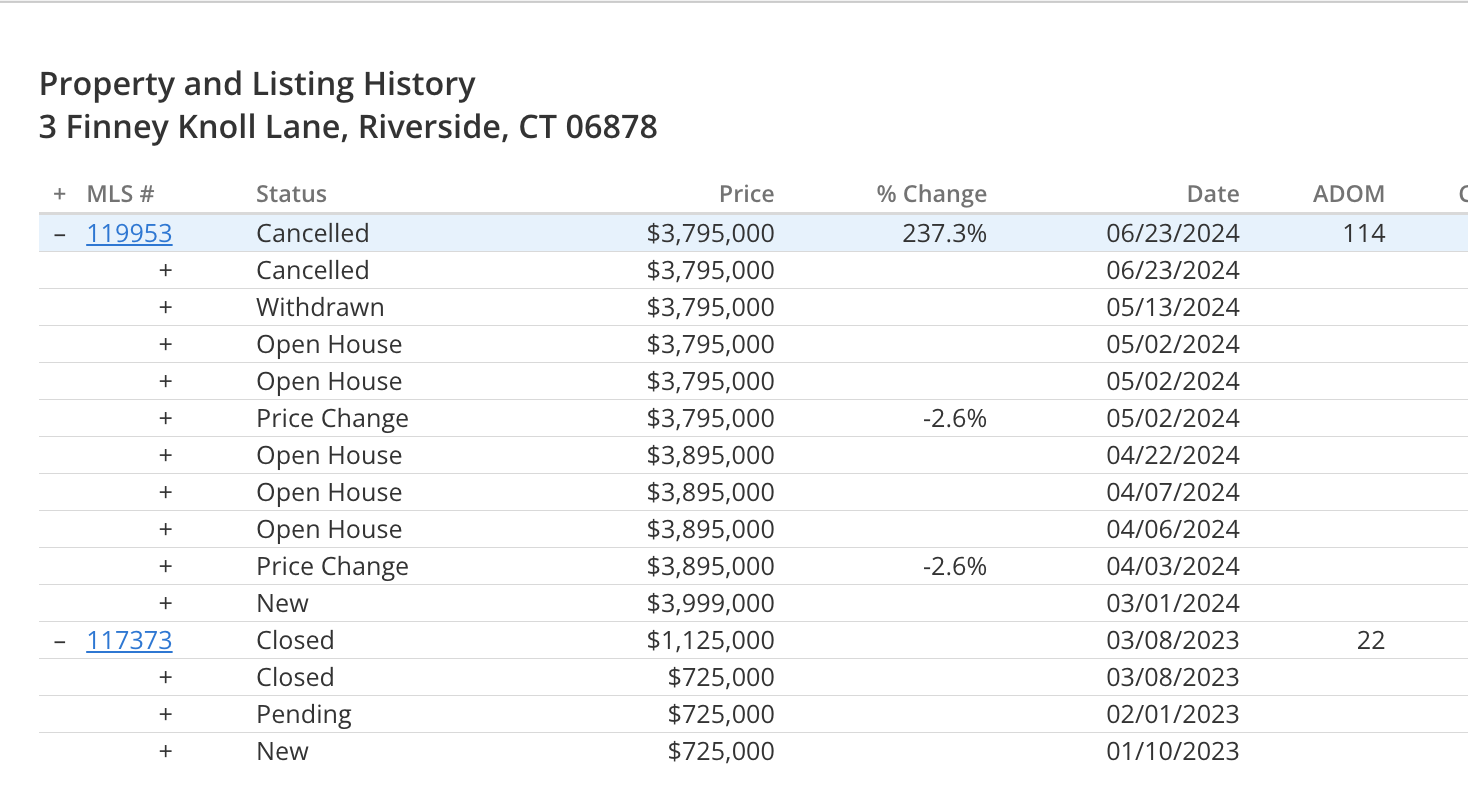
Task: Sort by the Date column header
Action: coord(1213,194)
